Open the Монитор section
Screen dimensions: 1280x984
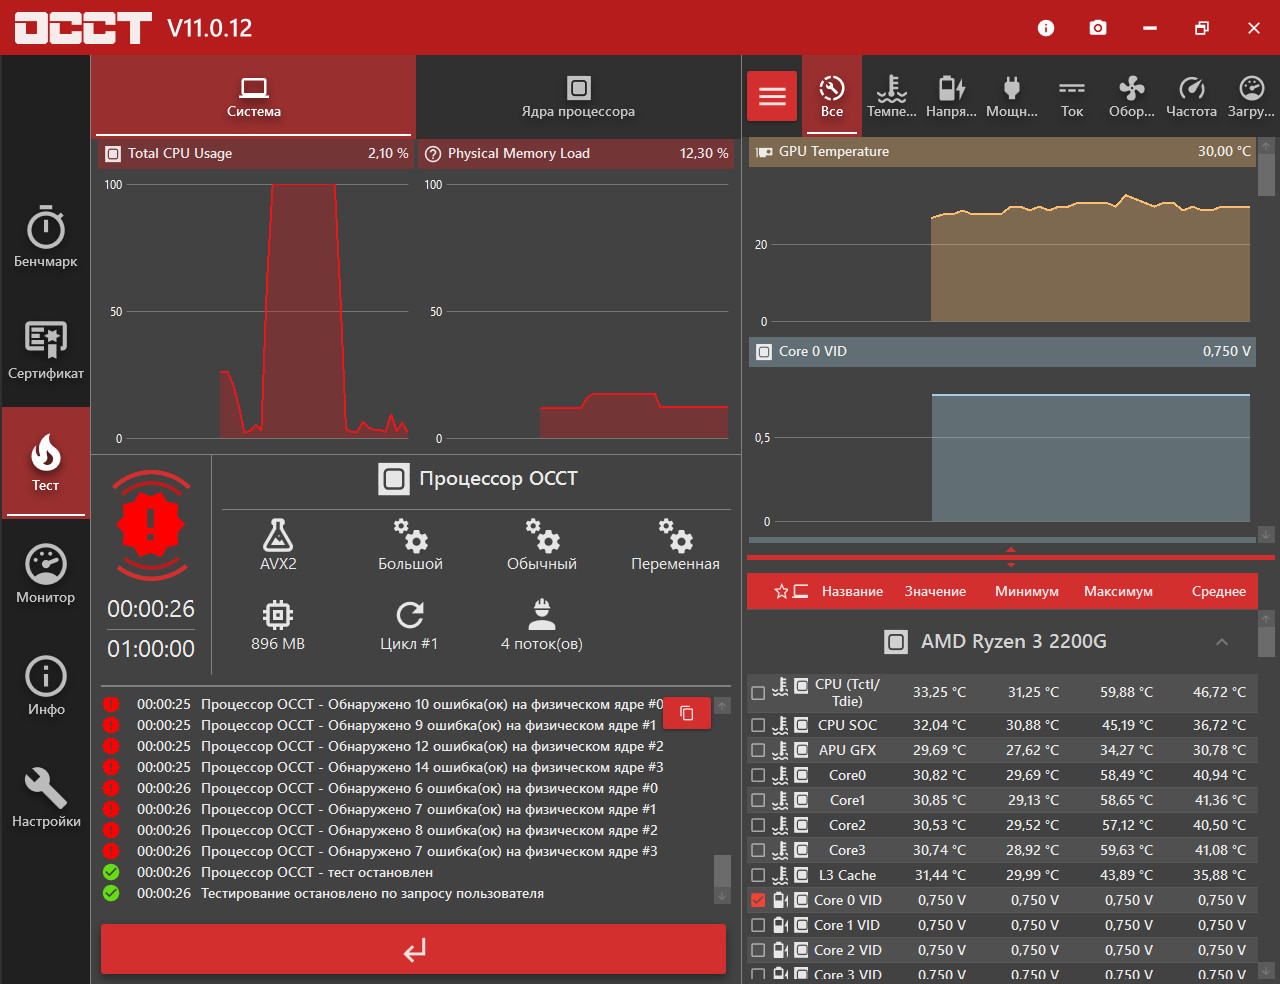pyautogui.click(x=45, y=574)
